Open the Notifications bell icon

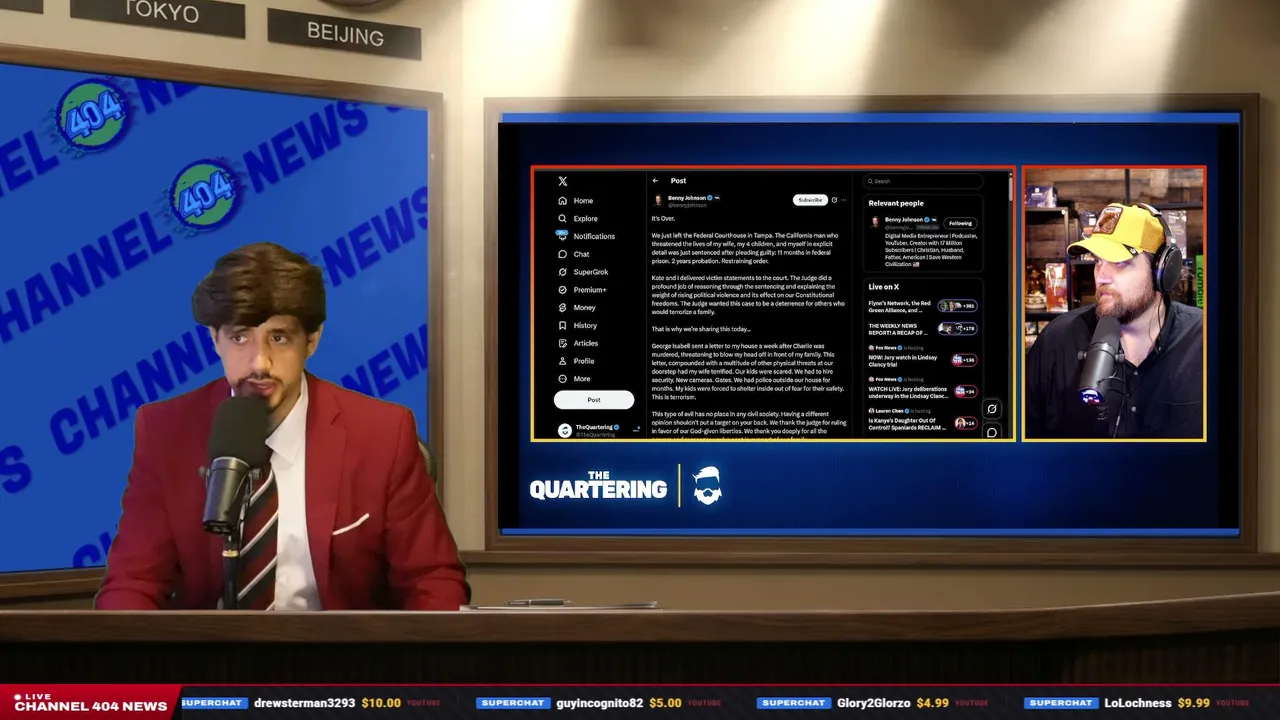click(563, 236)
